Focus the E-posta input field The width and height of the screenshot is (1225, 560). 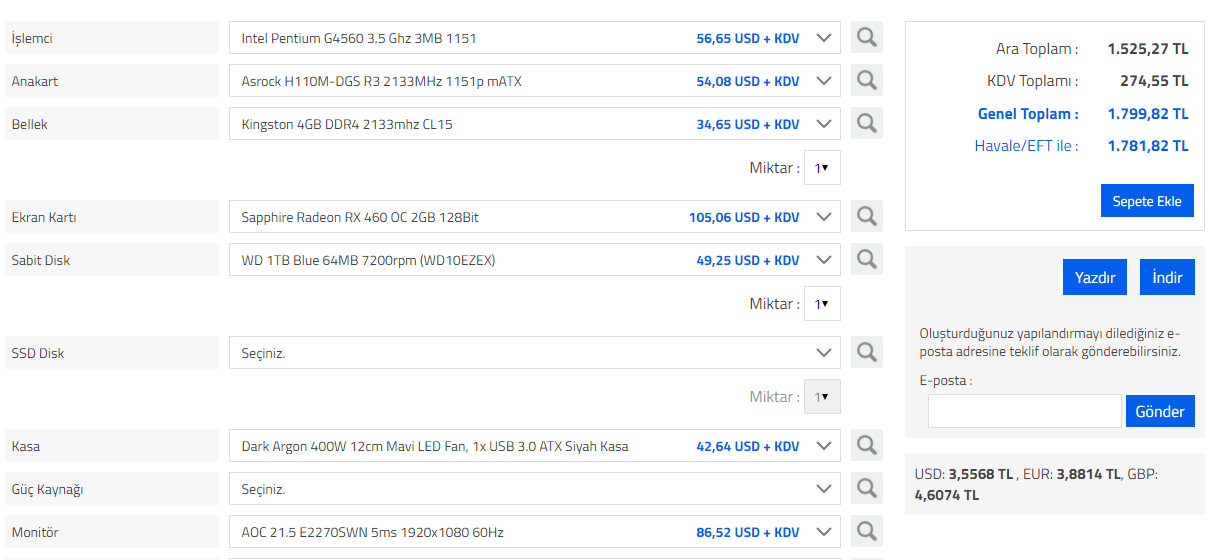1024,411
